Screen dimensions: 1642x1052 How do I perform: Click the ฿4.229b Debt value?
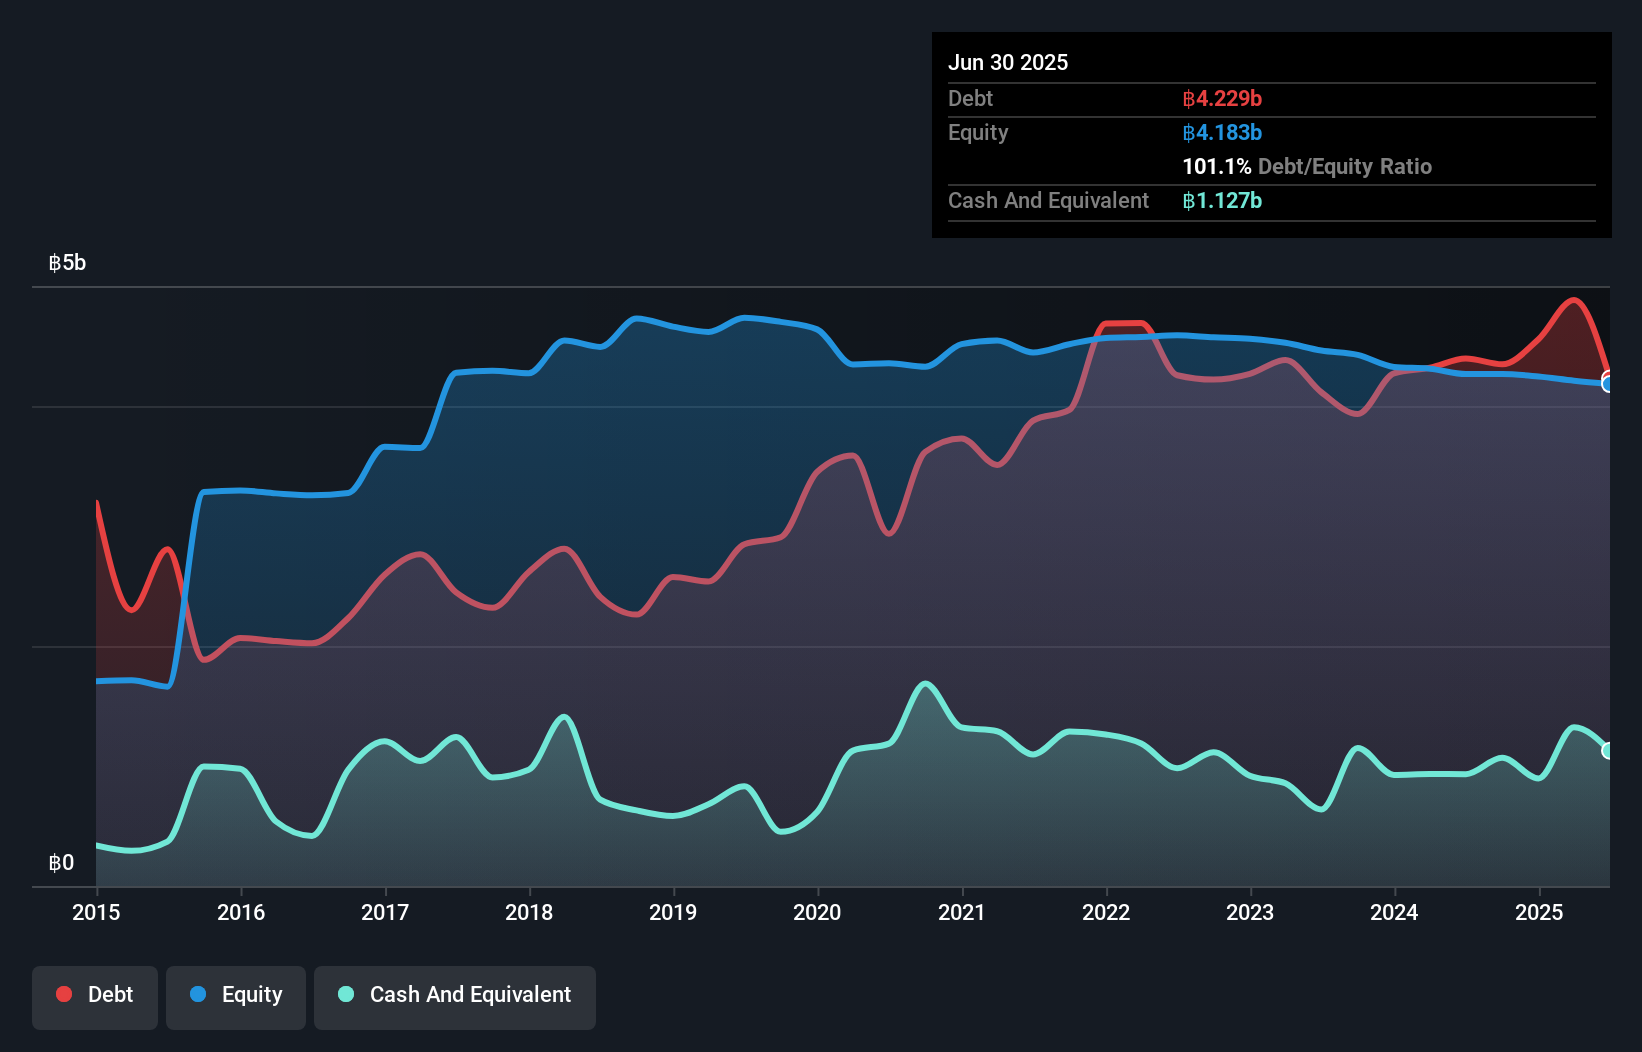pos(1222,99)
